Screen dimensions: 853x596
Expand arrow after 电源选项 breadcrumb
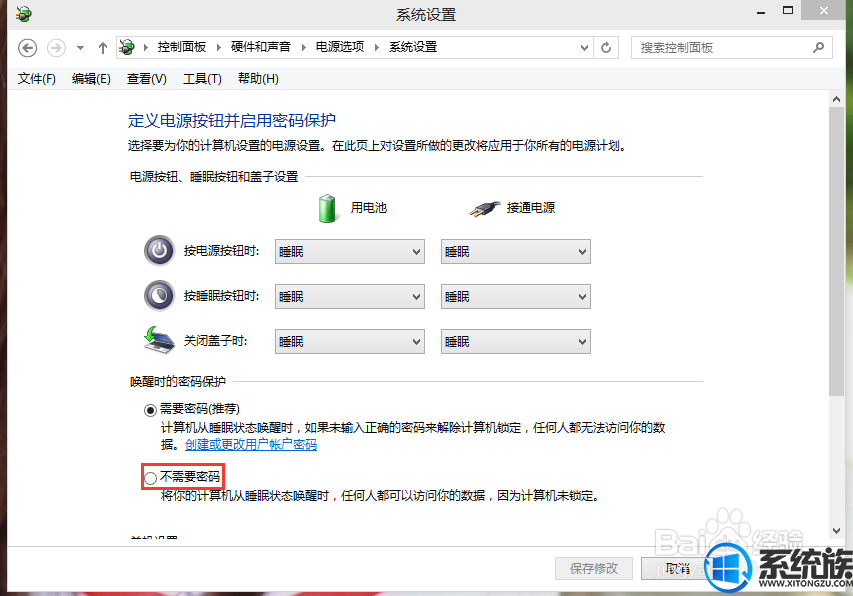(x=376, y=47)
